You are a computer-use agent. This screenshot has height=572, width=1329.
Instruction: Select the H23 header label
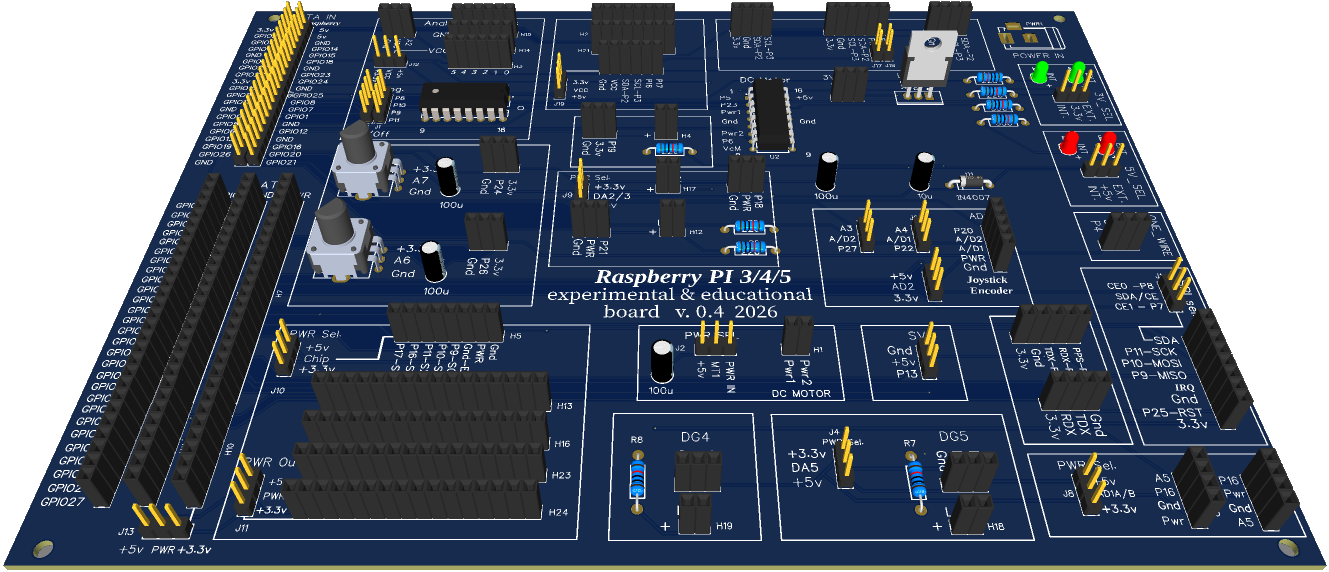click(560, 475)
